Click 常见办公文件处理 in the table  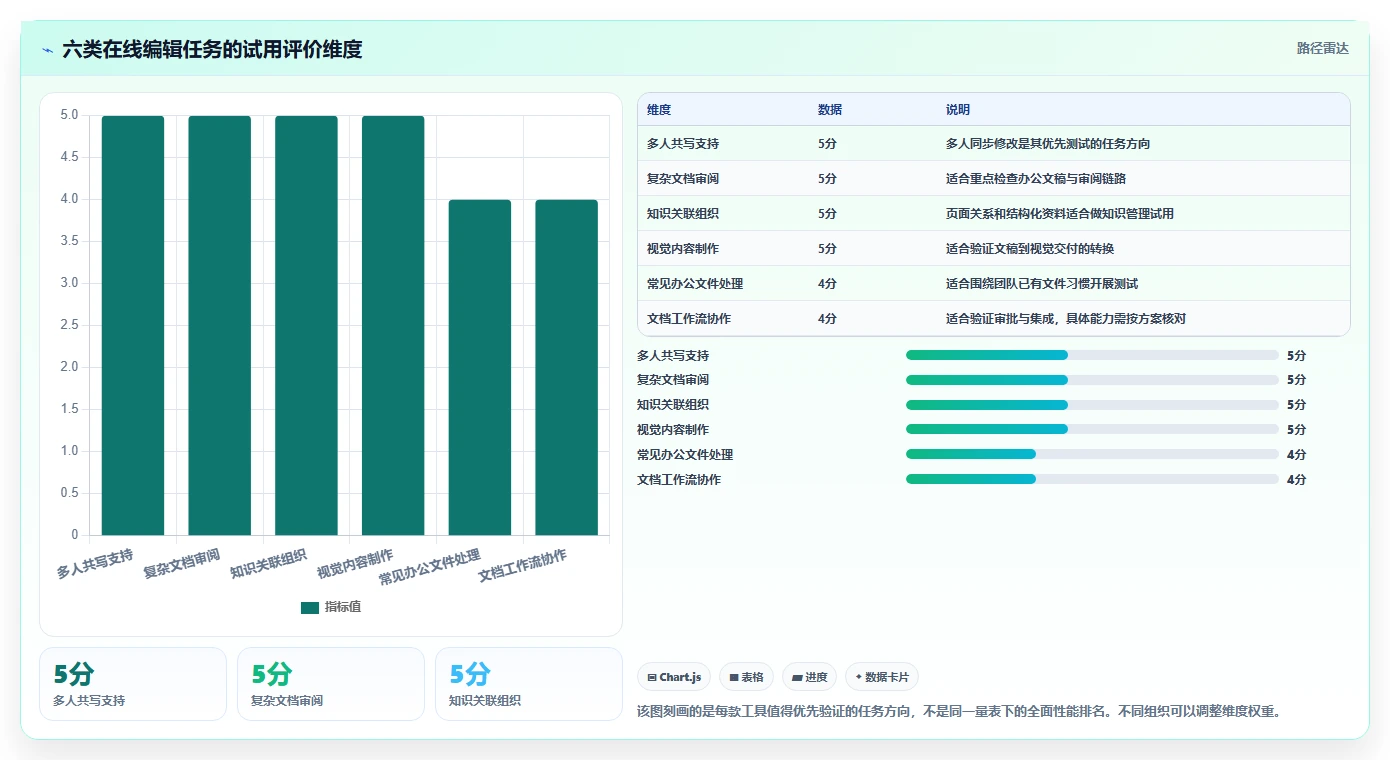[x=695, y=284]
